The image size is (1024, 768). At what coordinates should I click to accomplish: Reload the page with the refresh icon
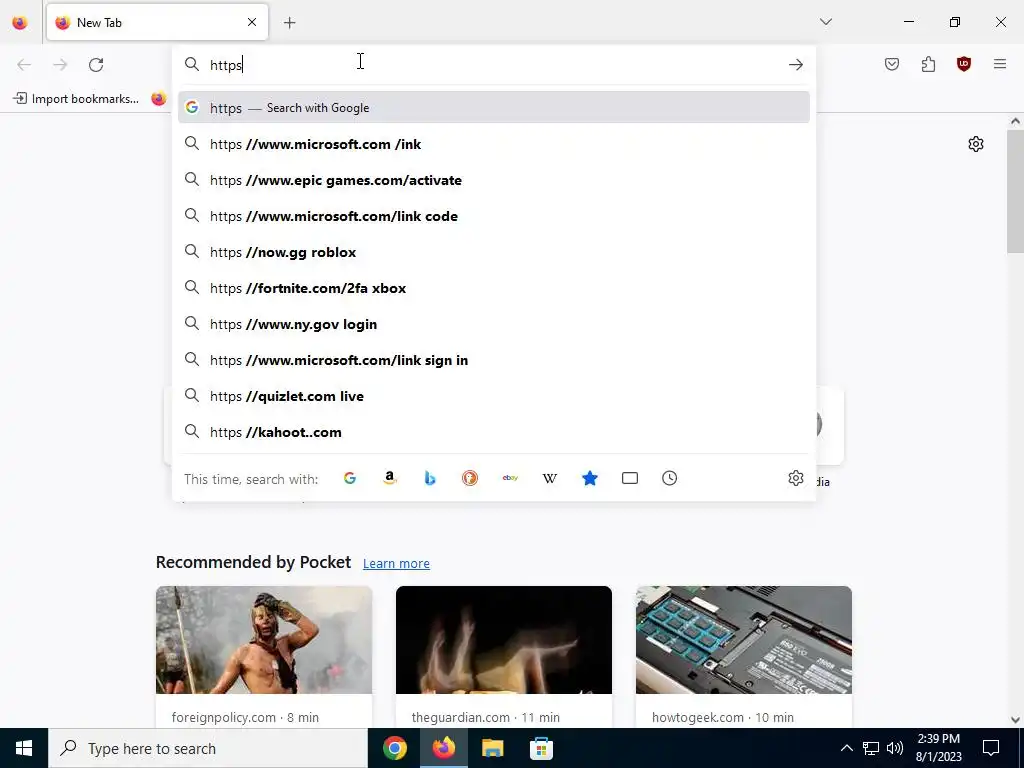click(x=96, y=65)
